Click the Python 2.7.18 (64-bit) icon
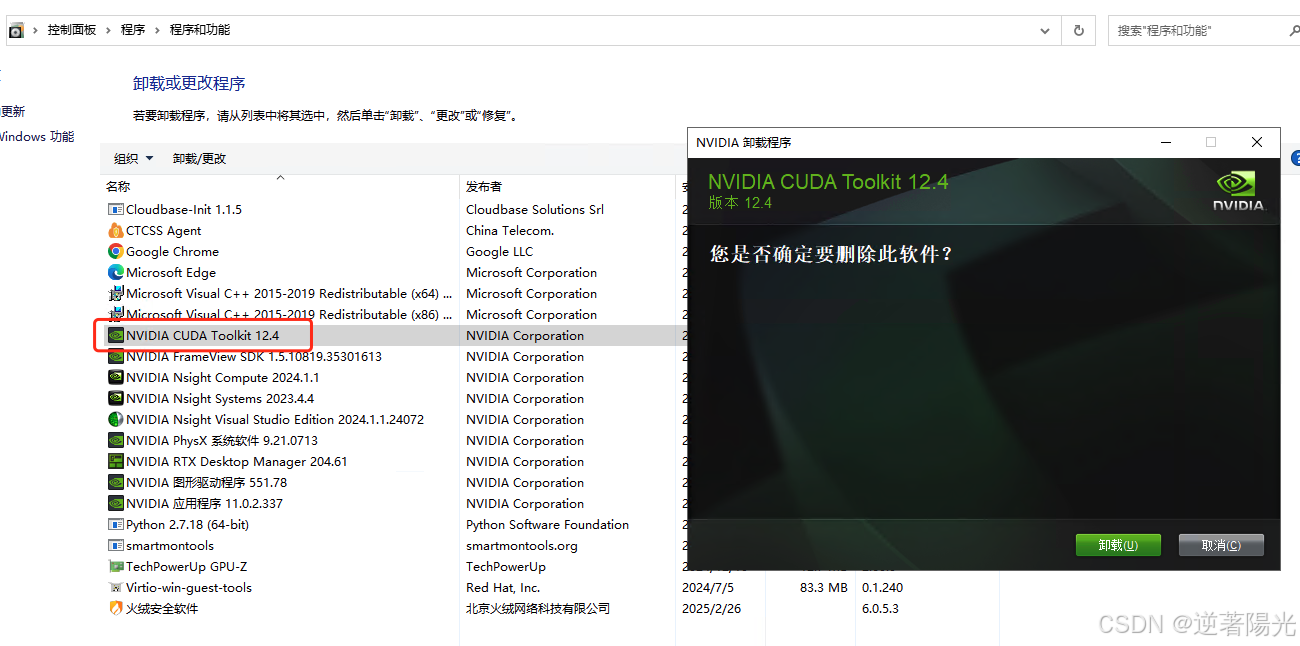1300x646 pixels. (116, 524)
